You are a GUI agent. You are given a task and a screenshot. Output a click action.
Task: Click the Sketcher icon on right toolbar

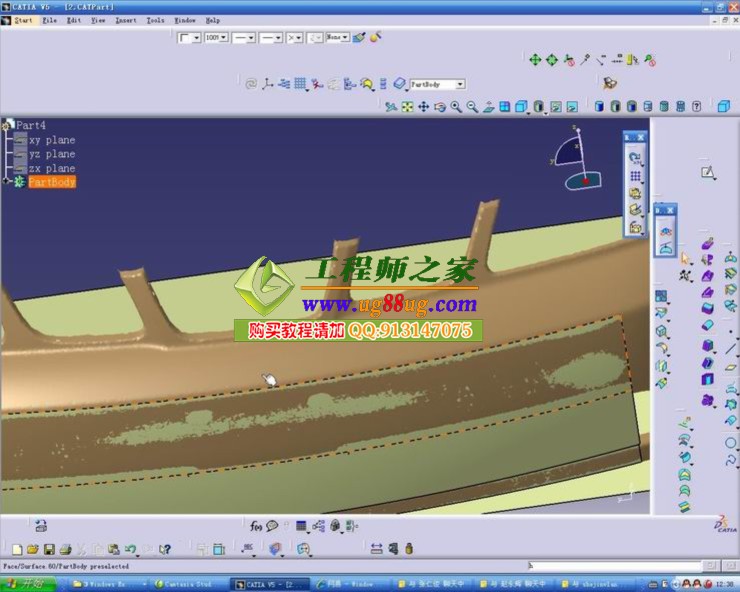point(707,172)
